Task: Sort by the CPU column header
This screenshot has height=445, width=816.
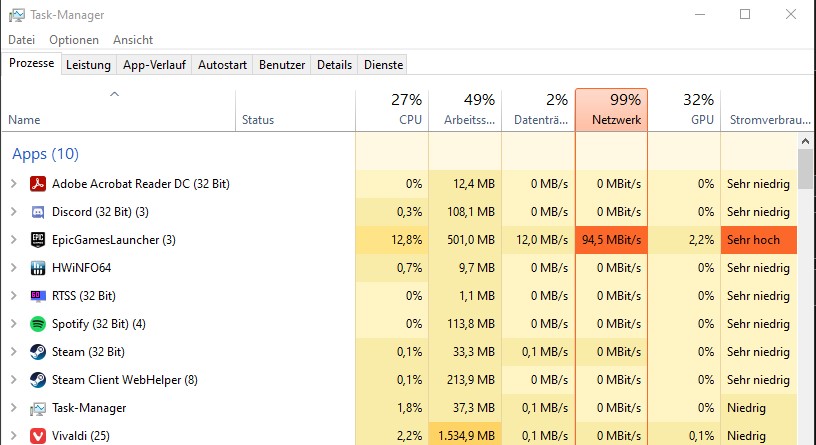Action: 392,110
